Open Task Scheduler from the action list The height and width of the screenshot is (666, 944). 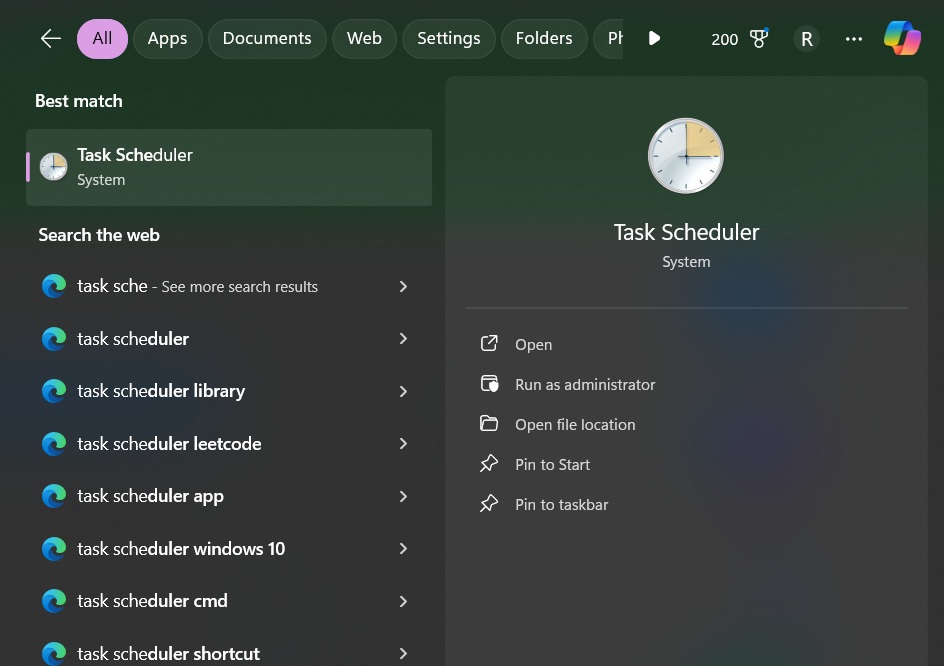click(x=533, y=344)
